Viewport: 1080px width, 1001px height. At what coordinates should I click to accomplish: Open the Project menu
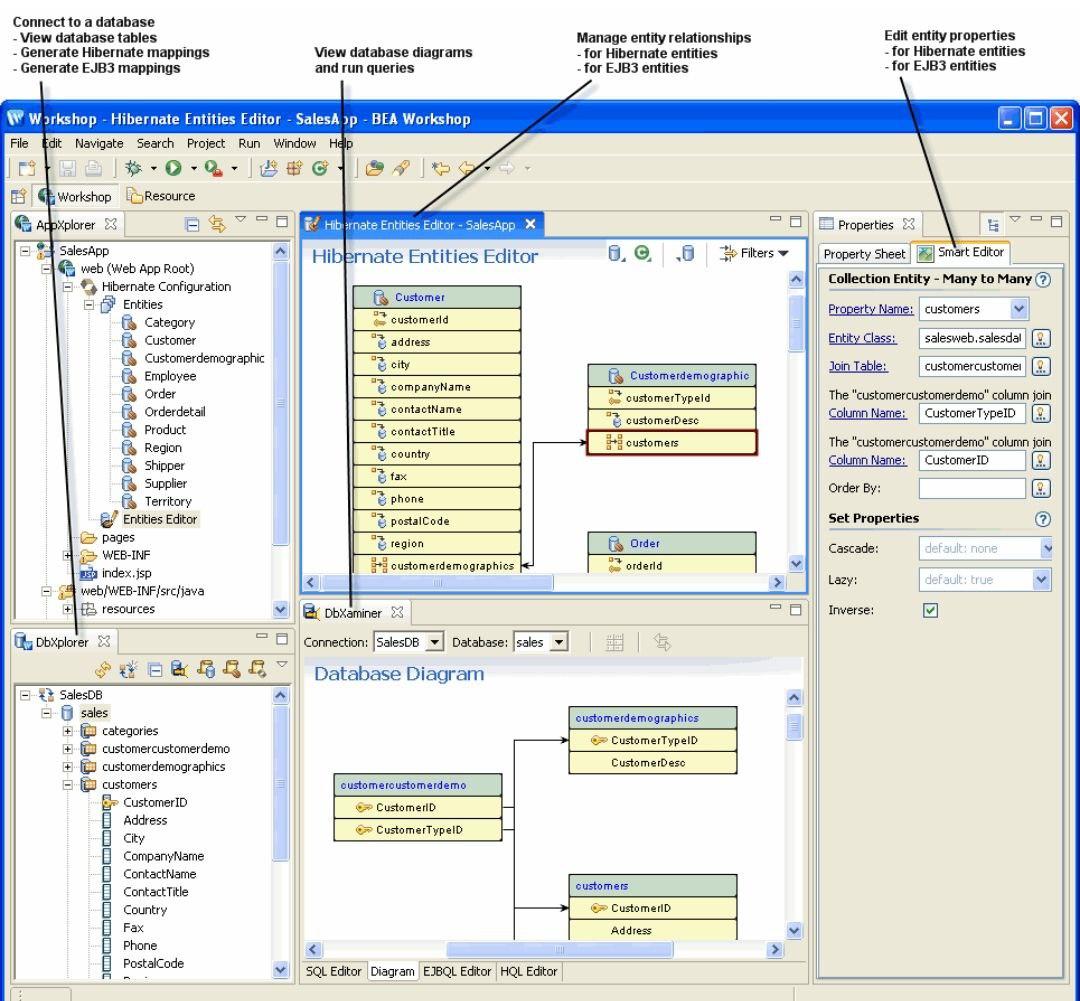pos(206,143)
